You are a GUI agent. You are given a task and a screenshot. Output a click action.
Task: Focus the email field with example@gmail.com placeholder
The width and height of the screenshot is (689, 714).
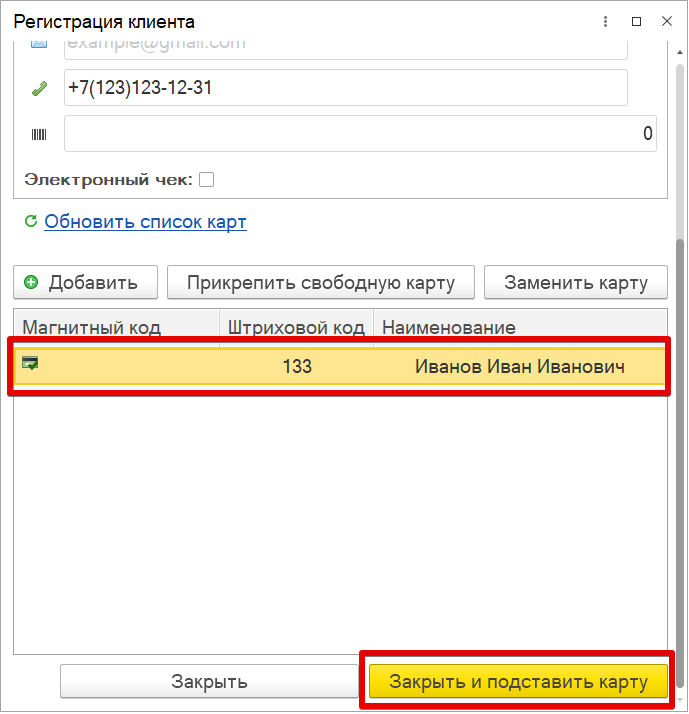click(x=346, y=49)
